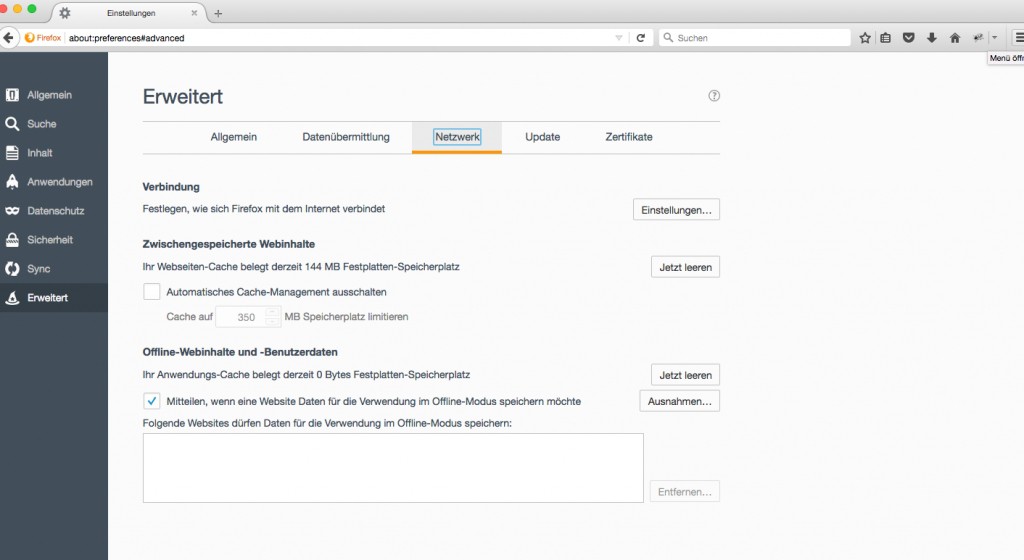Click the bookmark star icon
The height and width of the screenshot is (560, 1024).
click(x=866, y=38)
